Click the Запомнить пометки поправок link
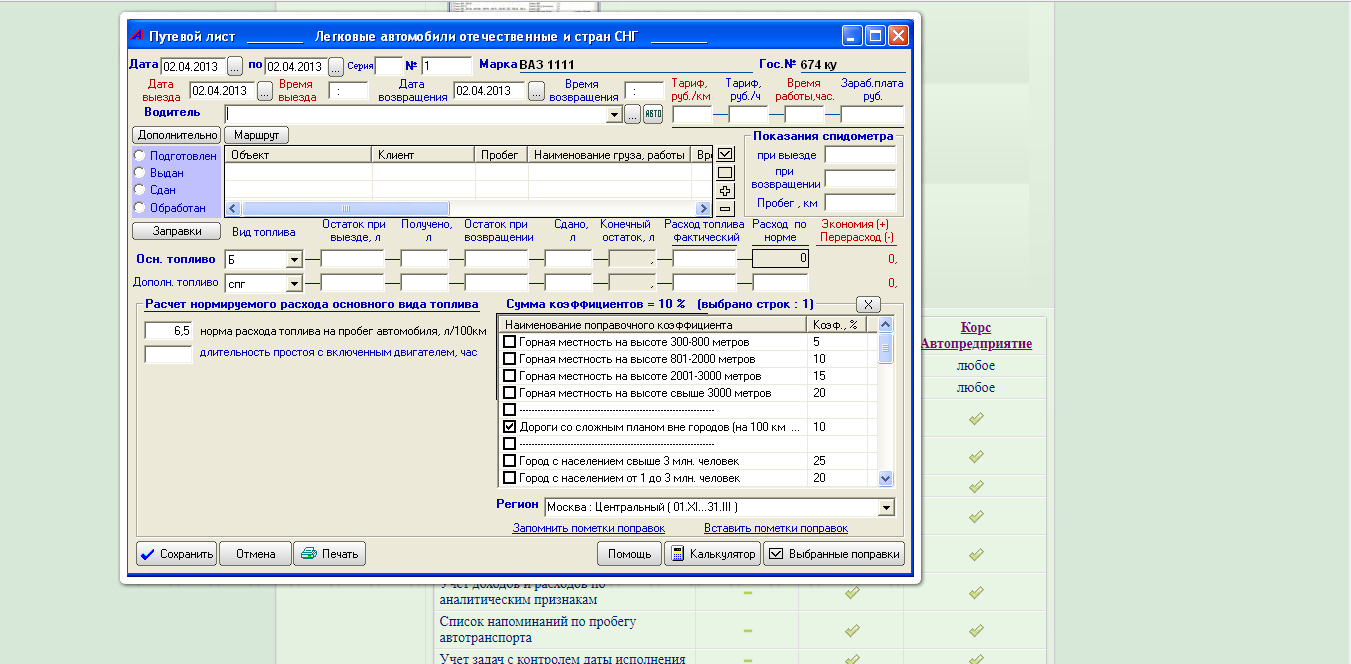 (x=588, y=528)
